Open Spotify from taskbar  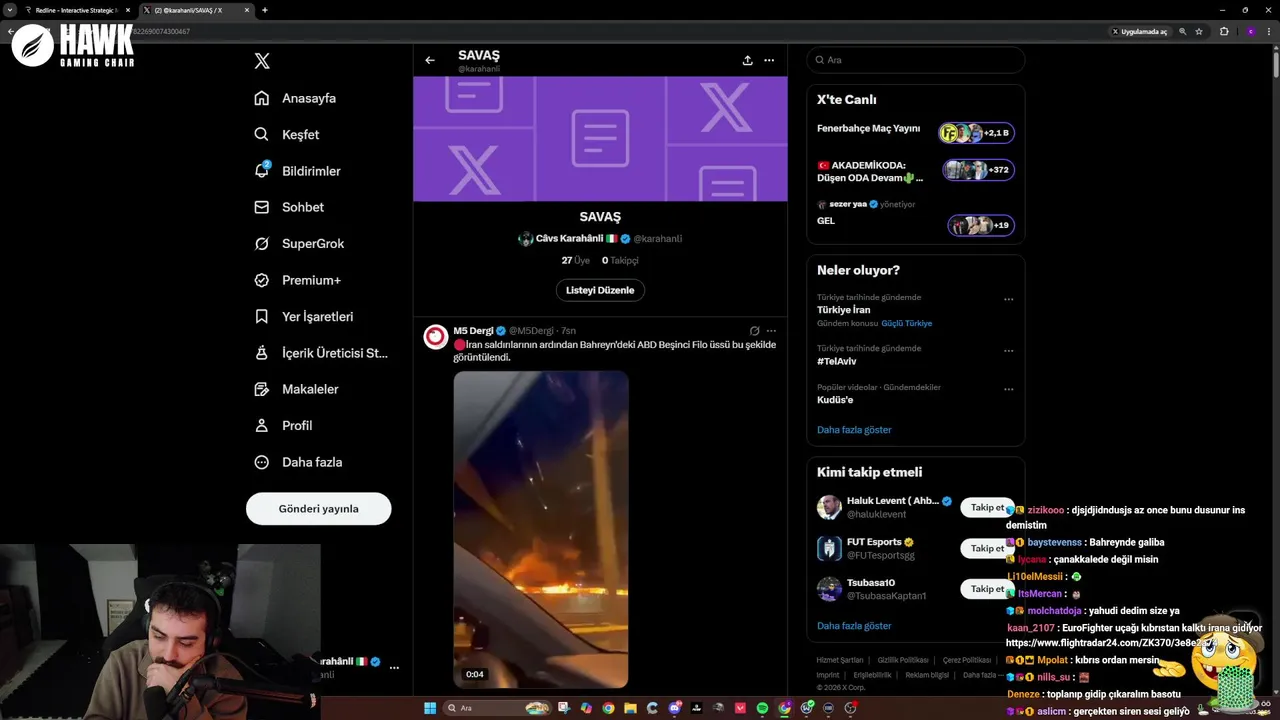point(762,708)
